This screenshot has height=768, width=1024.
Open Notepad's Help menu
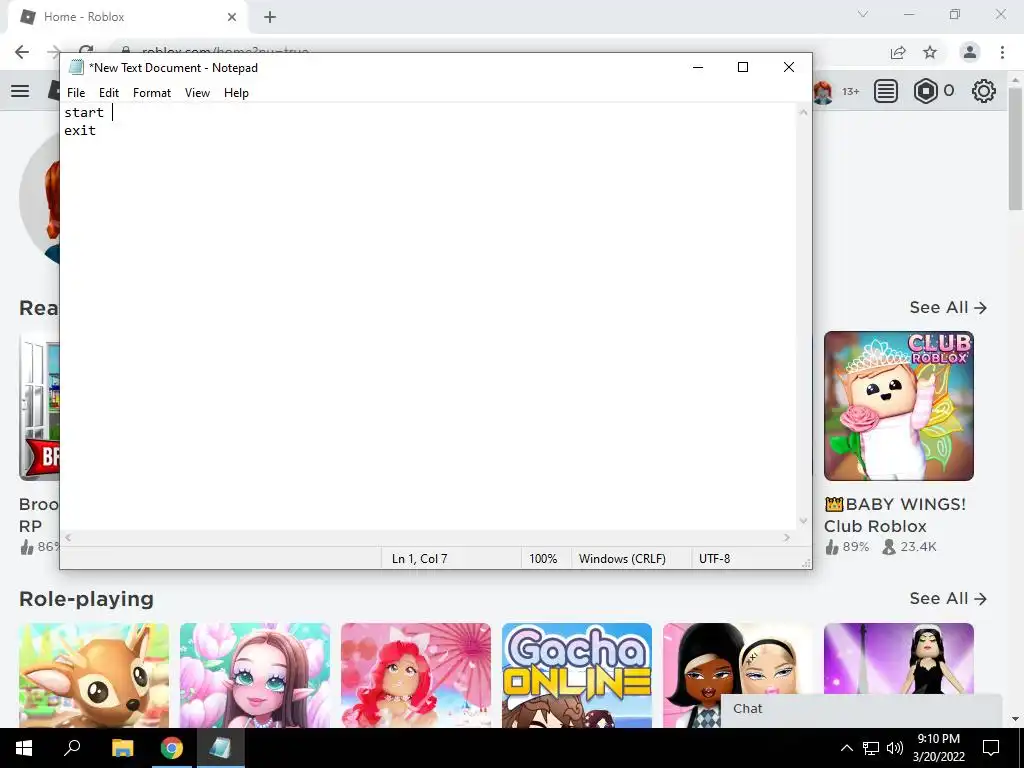[236, 93]
